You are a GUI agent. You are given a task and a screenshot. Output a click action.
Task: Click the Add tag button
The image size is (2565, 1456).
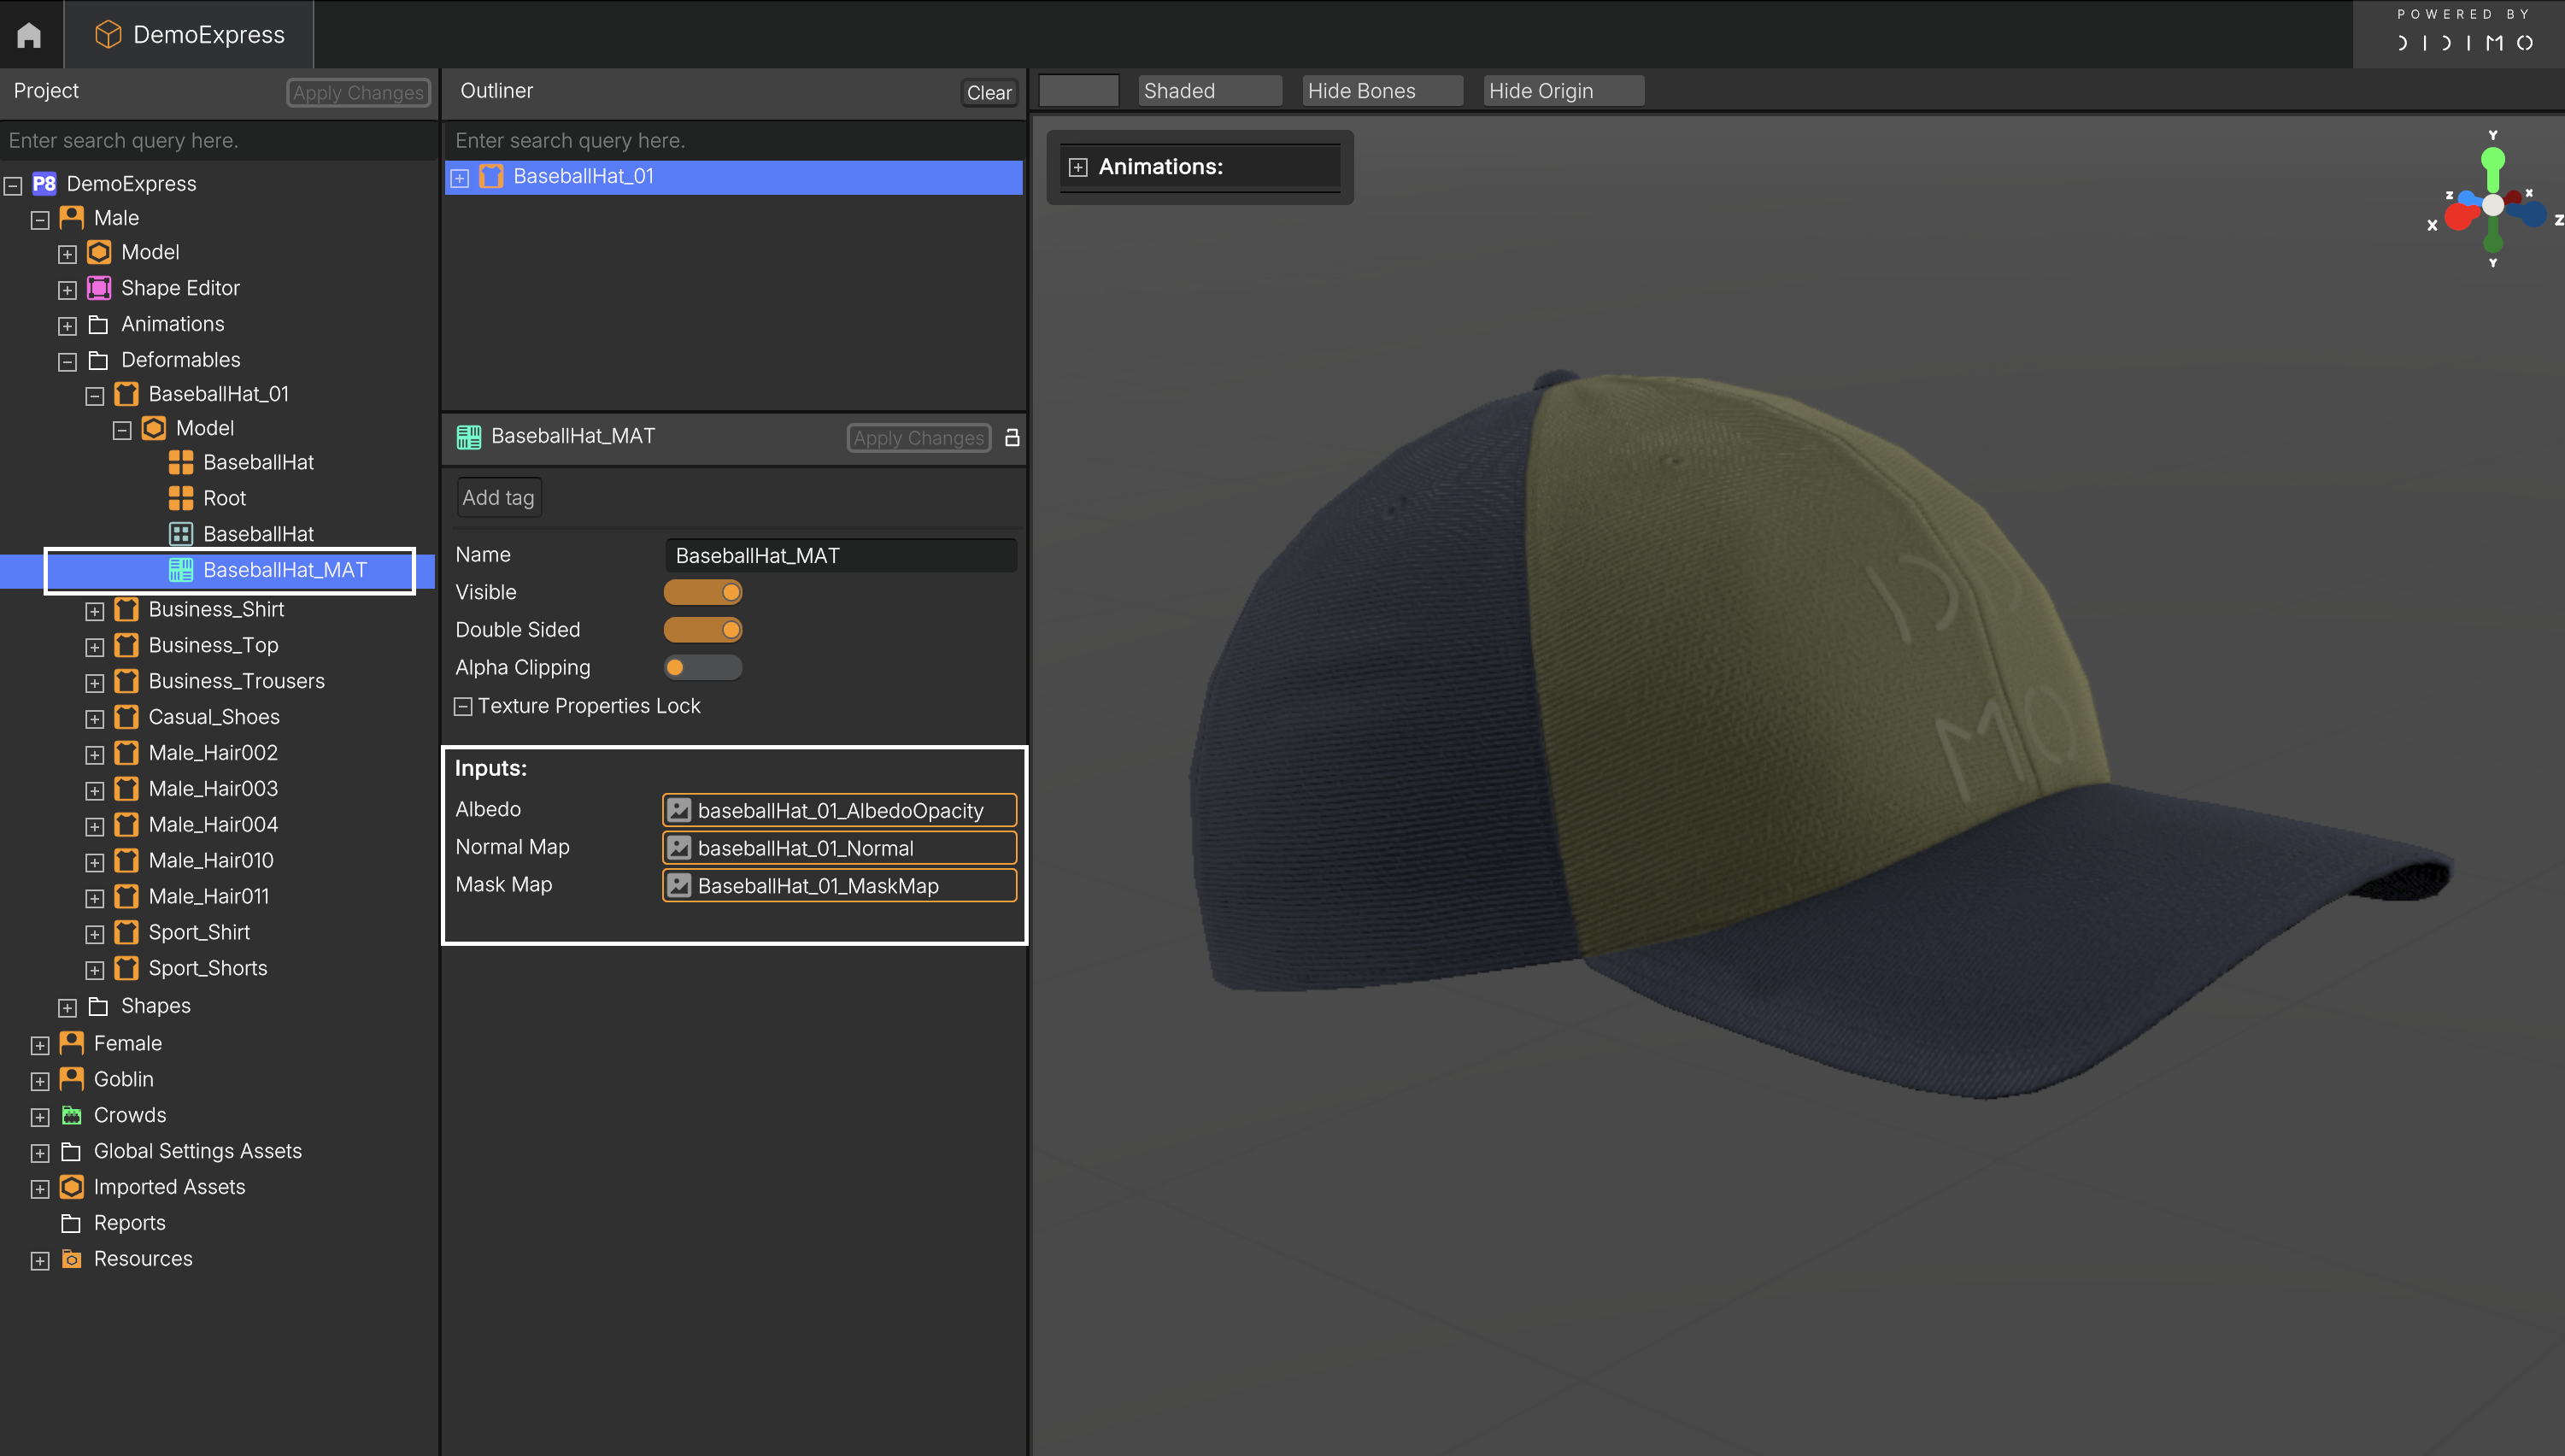(x=498, y=497)
